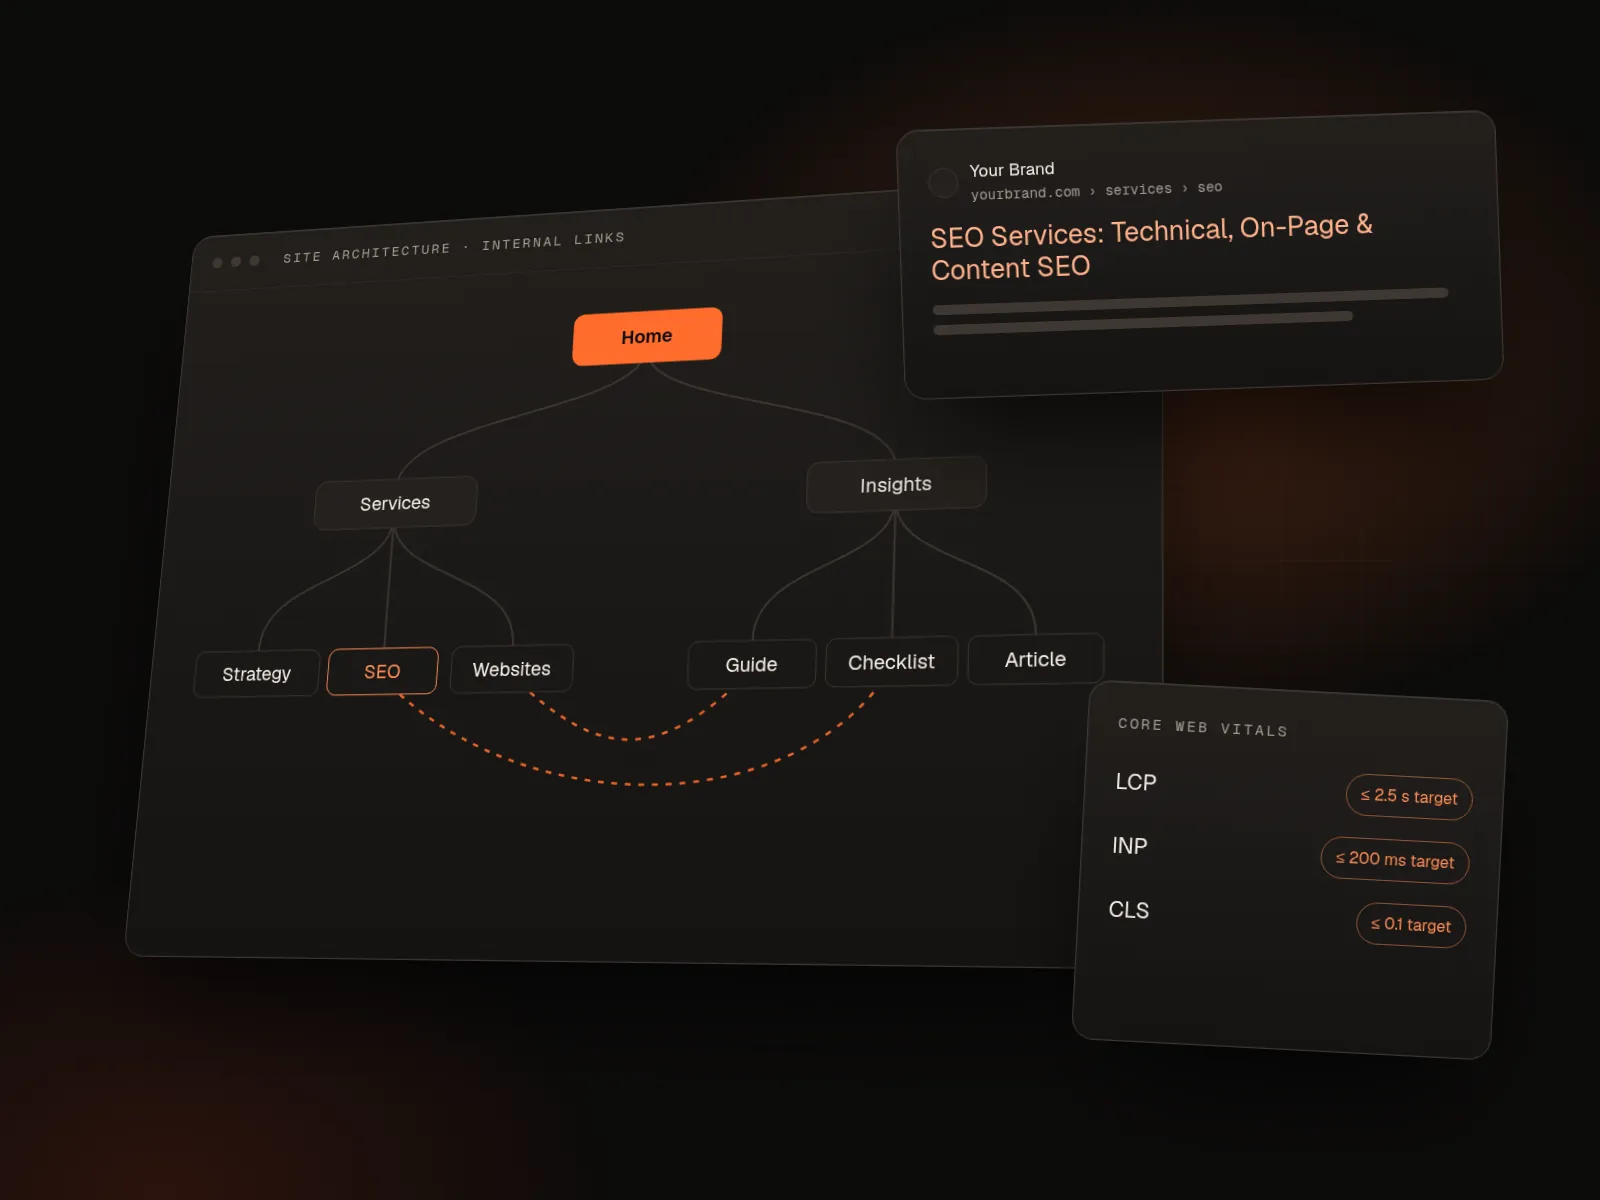Click the orange Home node
This screenshot has height=1200, width=1600.
[647, 336]
